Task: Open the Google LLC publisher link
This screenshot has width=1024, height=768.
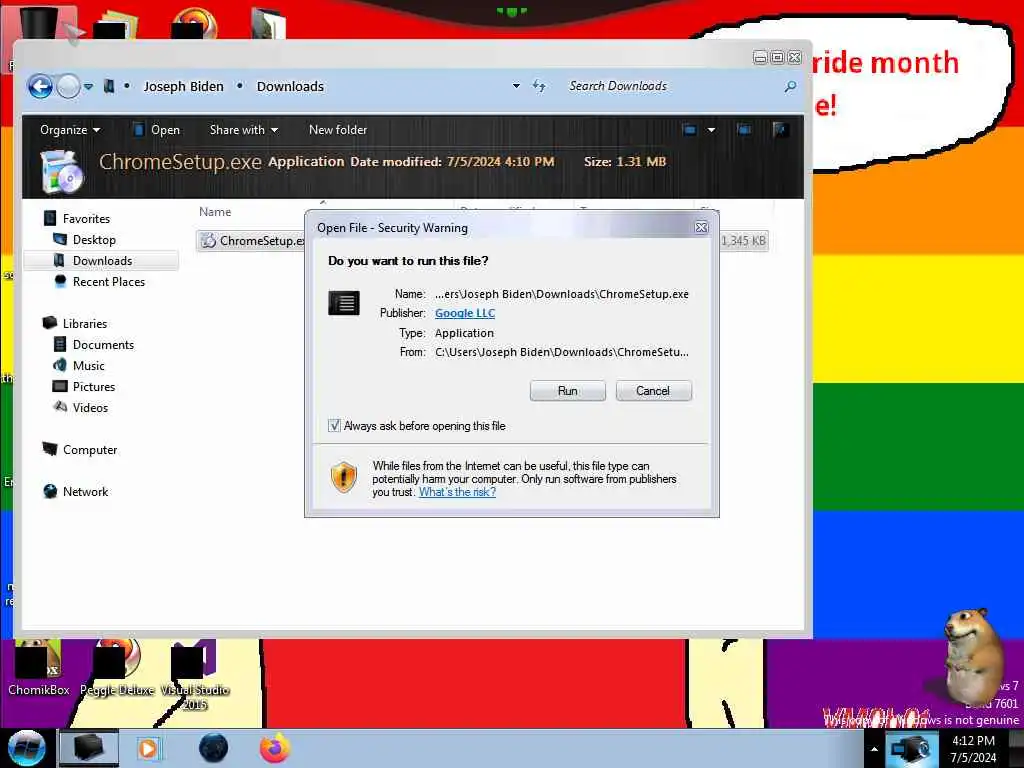Action: pyautogui.click(x=465, y=313)
